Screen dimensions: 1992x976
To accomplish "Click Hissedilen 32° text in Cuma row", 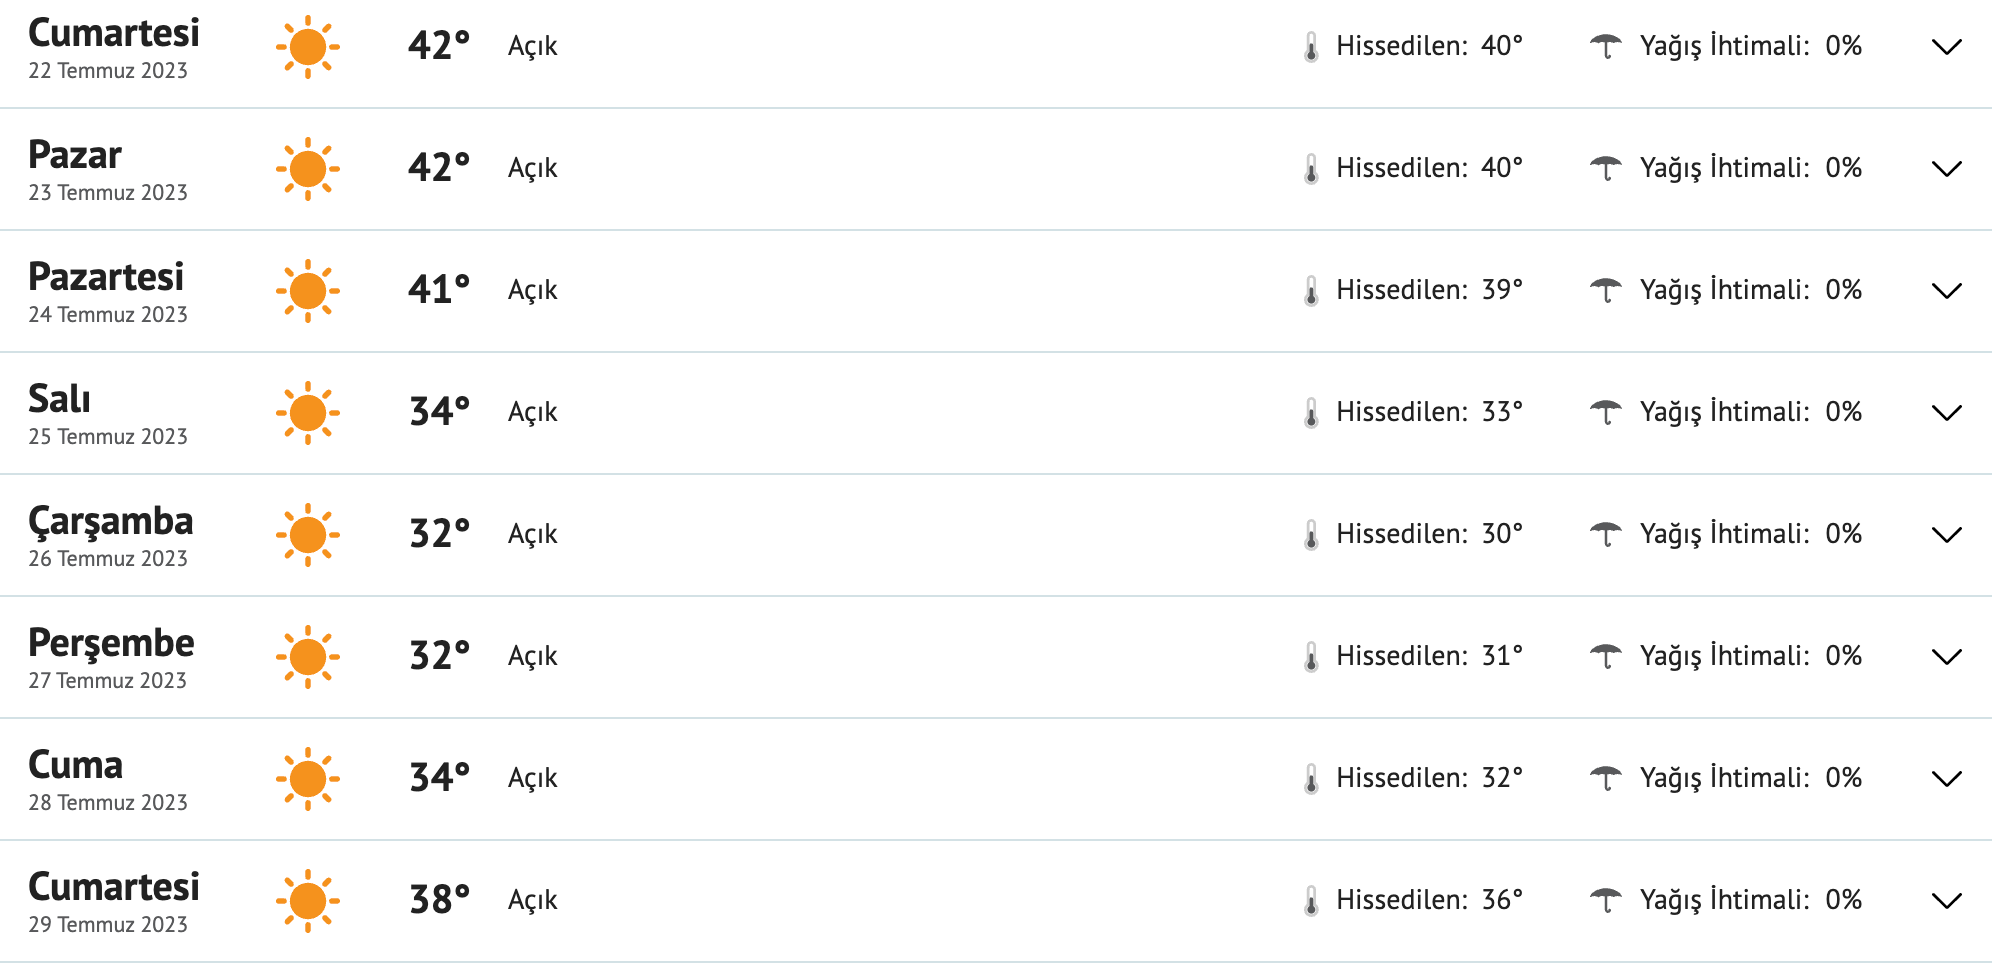I will point(1429,778).
